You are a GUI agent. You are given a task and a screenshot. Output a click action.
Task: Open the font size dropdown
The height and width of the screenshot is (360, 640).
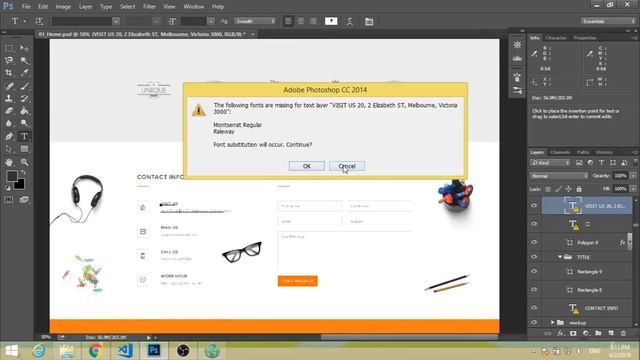[211, 21]
